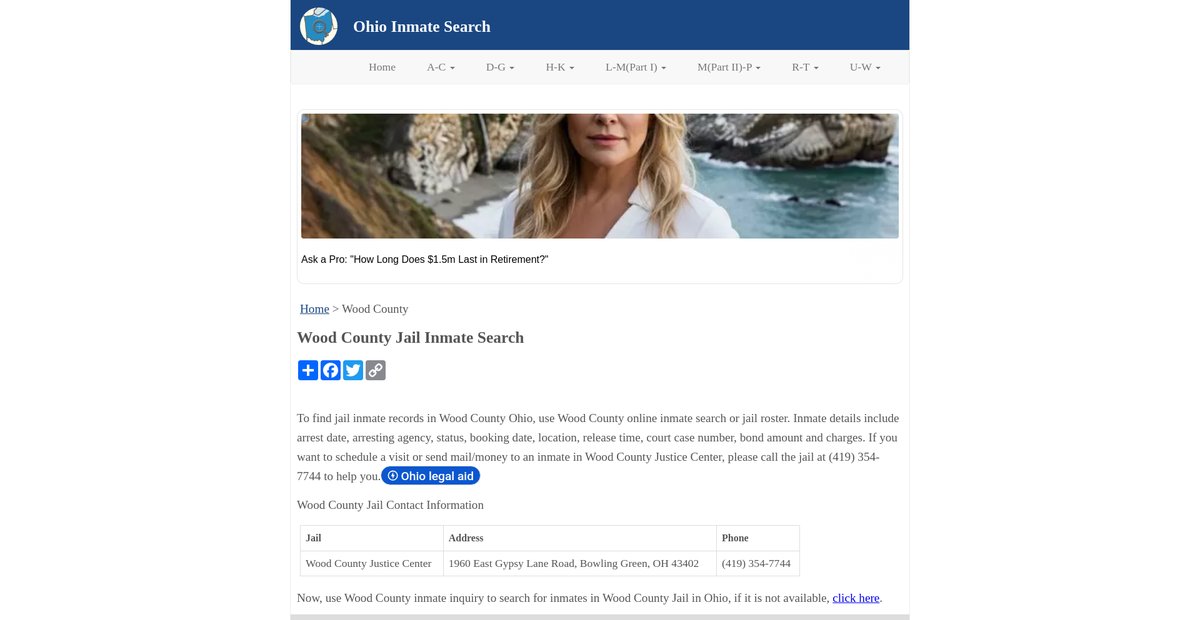The image size is (1200, 620).
Task: Click the Wood County Jail Contact Information text
Action: 390,505
